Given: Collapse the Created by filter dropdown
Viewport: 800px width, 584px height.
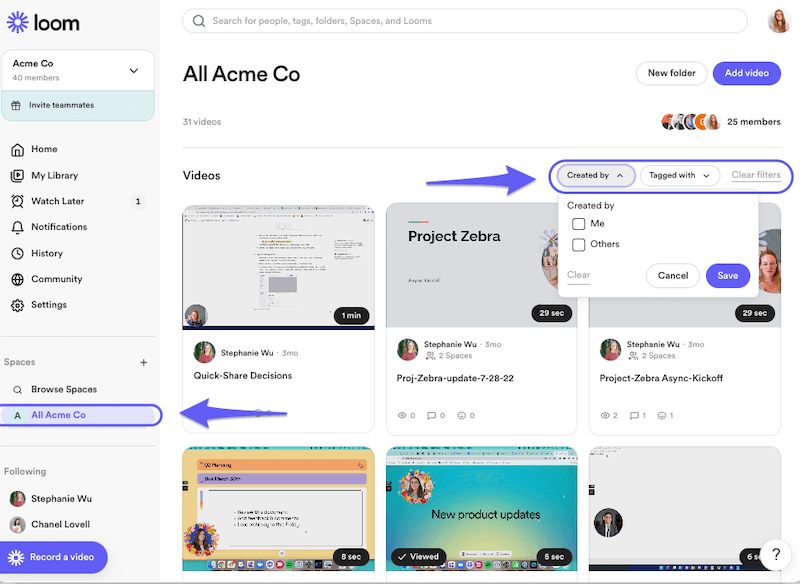Looking at the screenshot, I should pos(596,175).
